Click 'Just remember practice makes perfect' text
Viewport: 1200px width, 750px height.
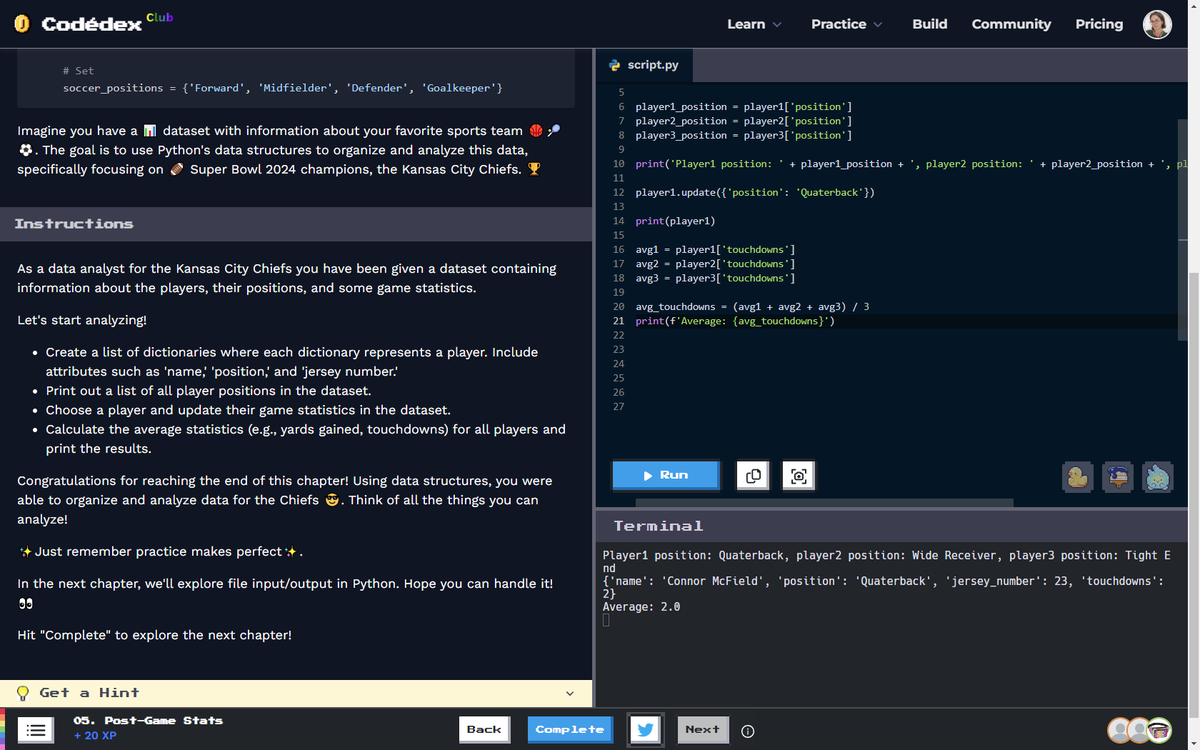coord(160,552)
